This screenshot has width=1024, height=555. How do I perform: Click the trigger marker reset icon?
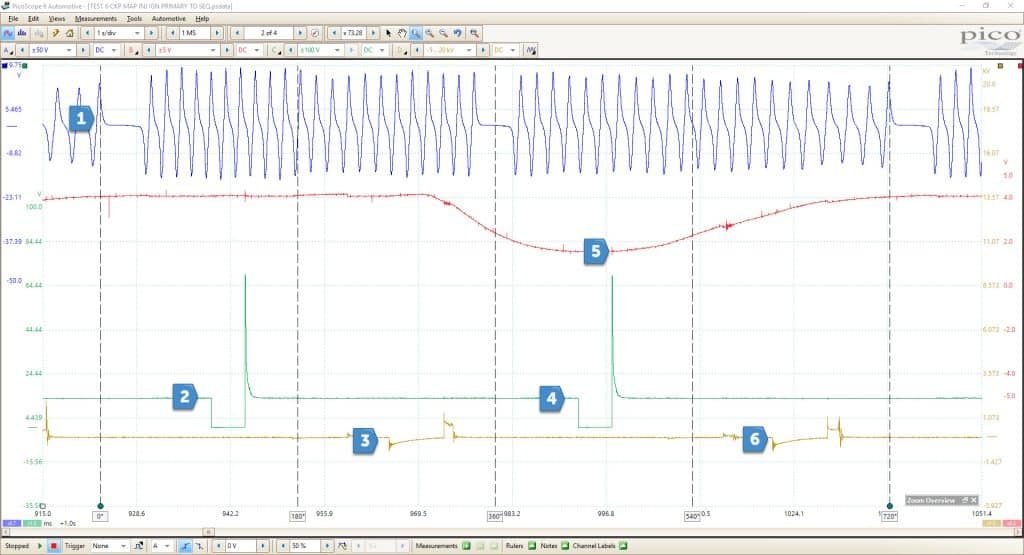[342, 546]
